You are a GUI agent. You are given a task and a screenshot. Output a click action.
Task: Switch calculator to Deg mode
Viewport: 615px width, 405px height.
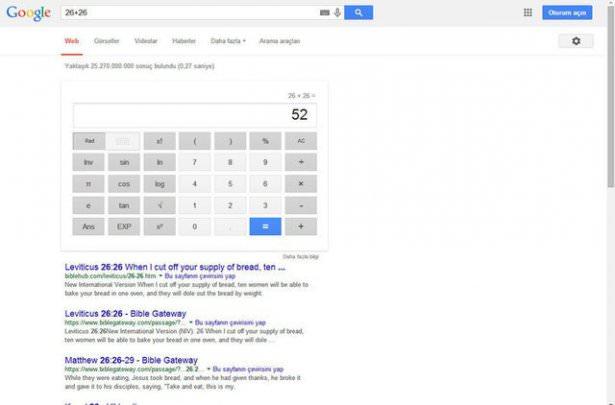click(124, 141)
